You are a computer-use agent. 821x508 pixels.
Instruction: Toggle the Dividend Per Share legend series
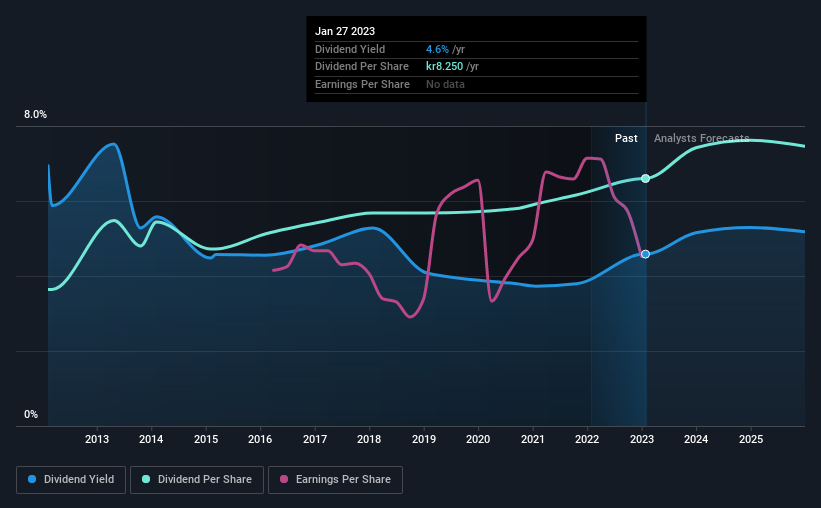pyautogui.click(x=197, y=480)
